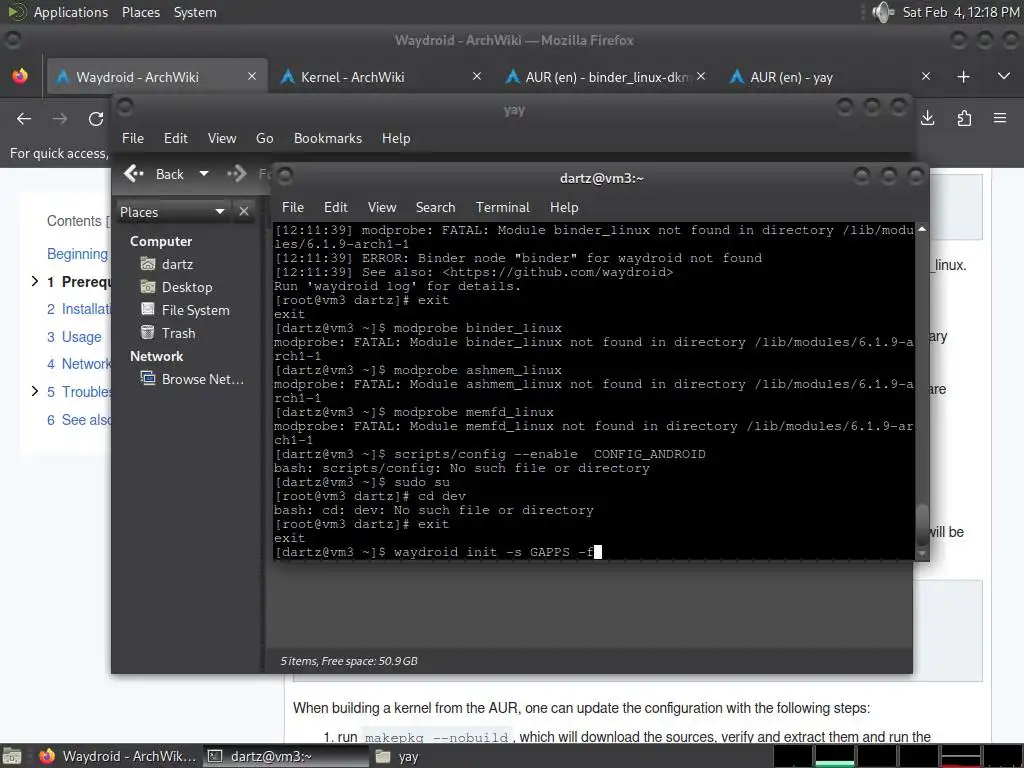
Task: Close the Places side pane
Action: click(x=244, y=212)
